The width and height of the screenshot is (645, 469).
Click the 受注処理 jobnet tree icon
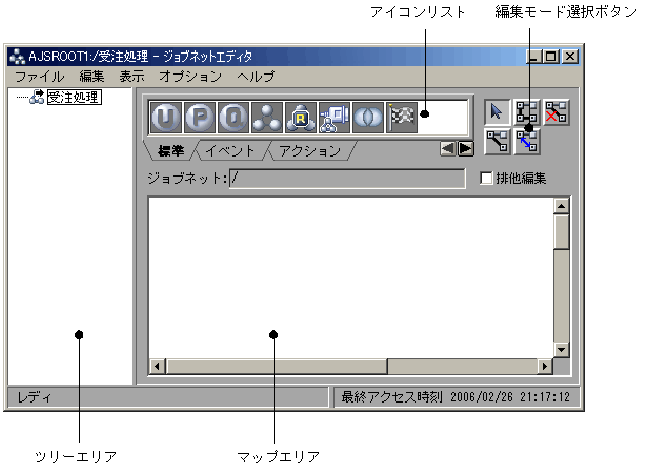[x=37, y=97]
